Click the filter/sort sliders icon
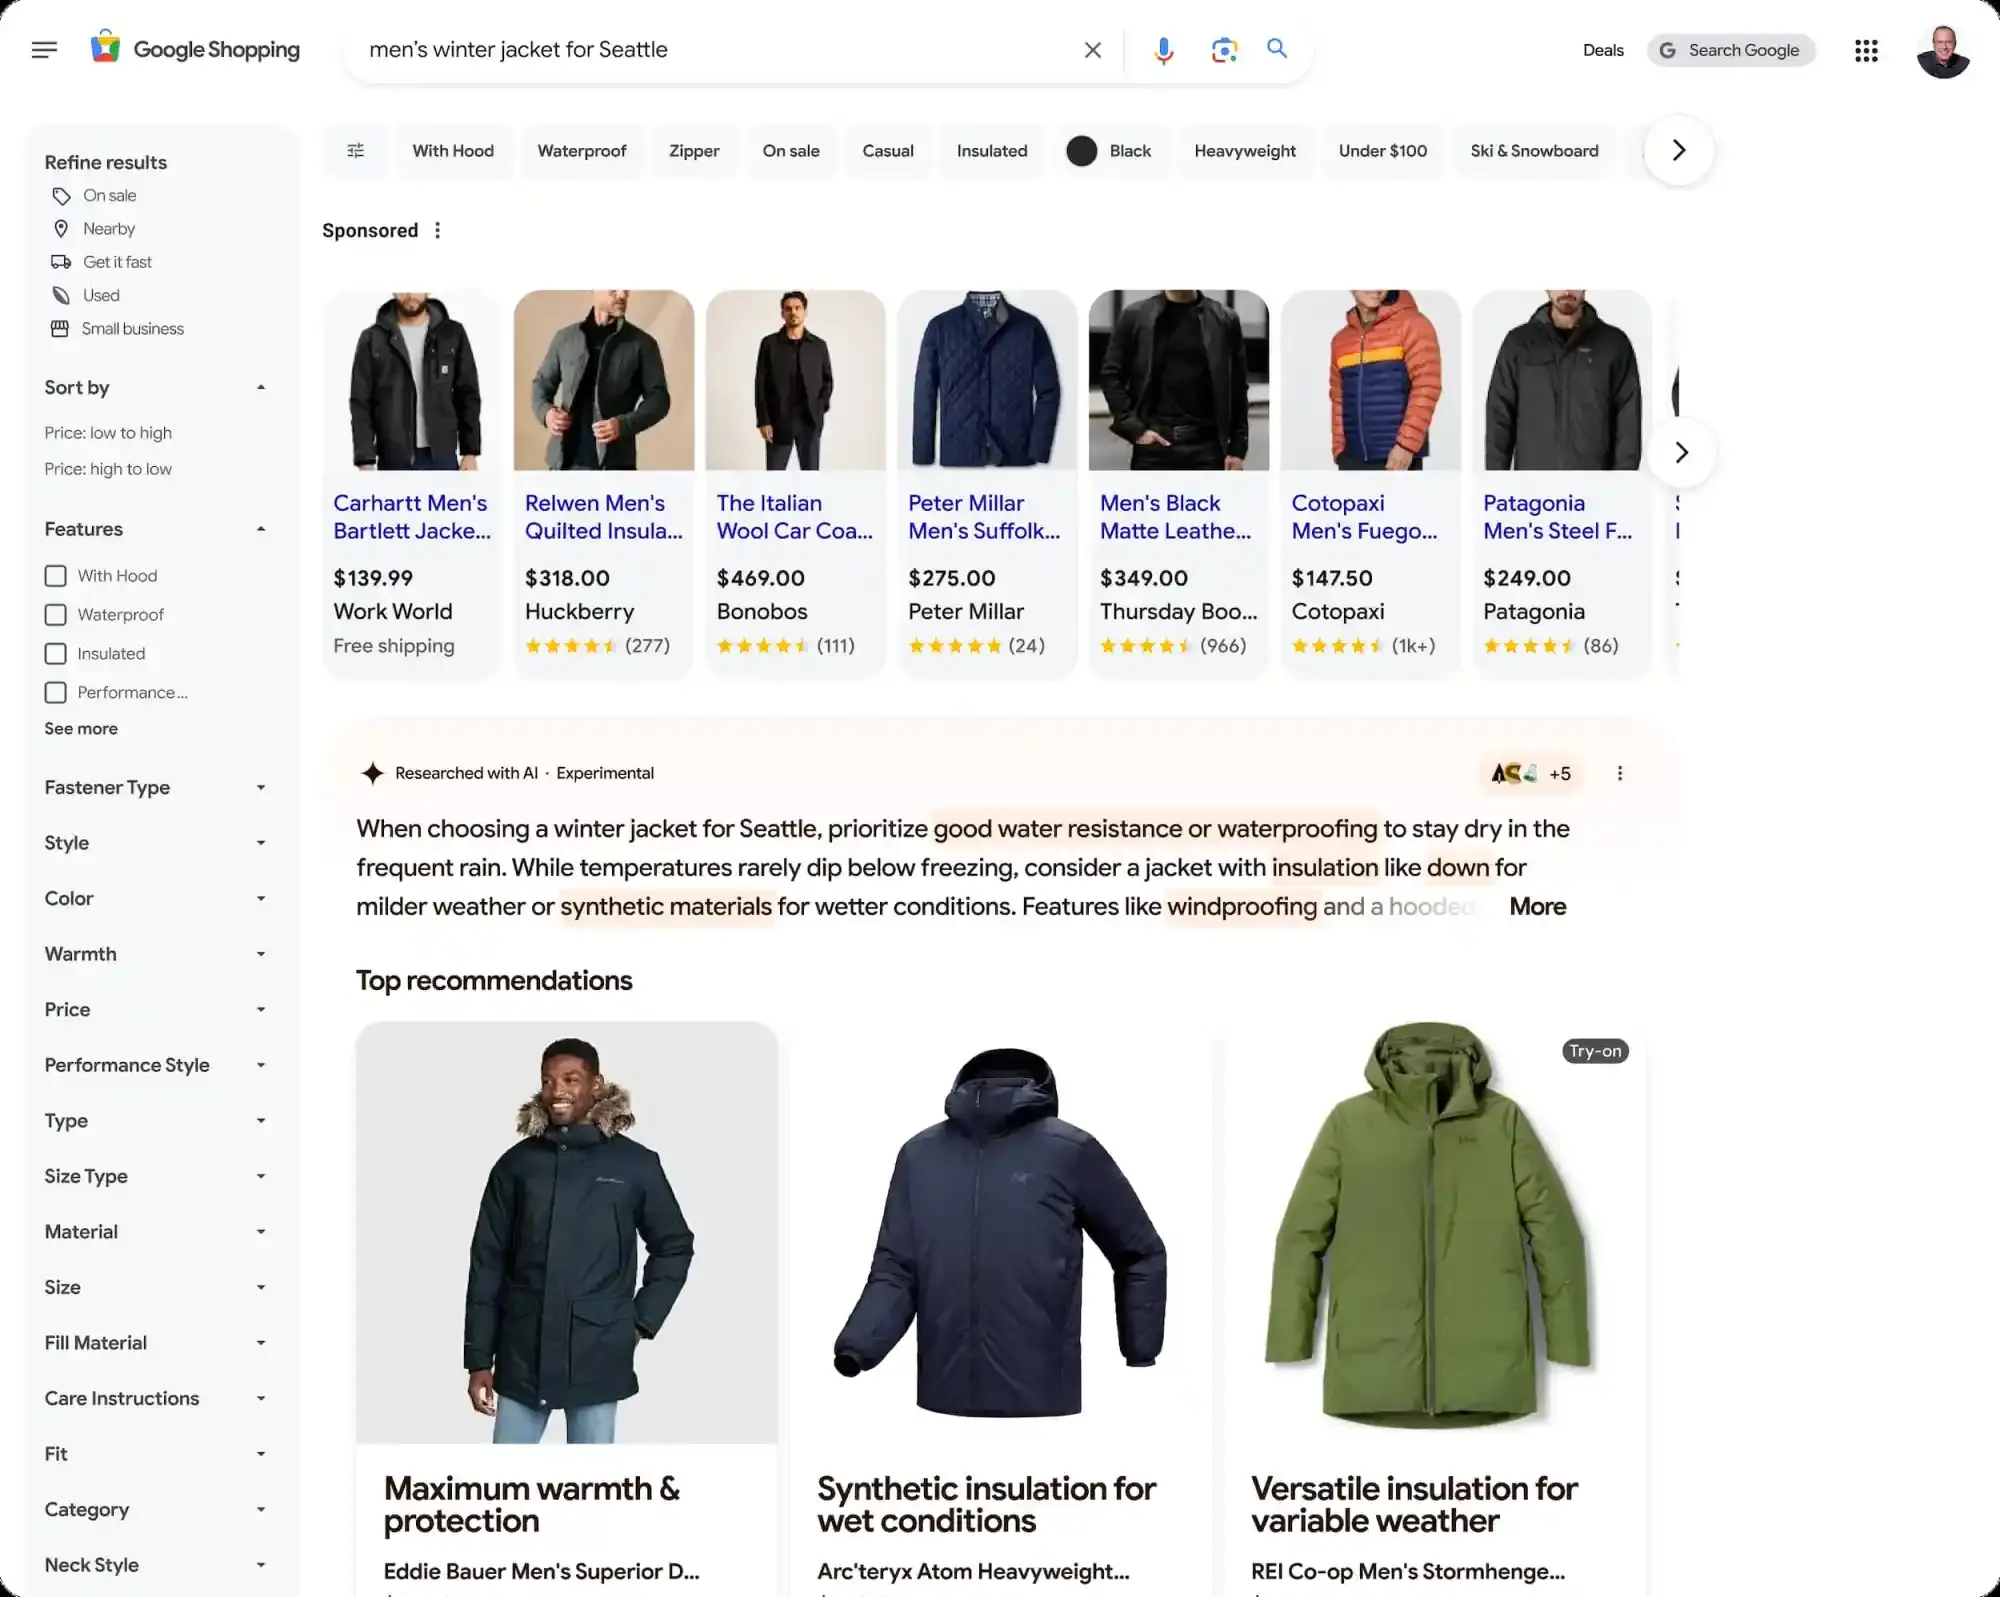The image size is (2000, 1597). (355, 148)
